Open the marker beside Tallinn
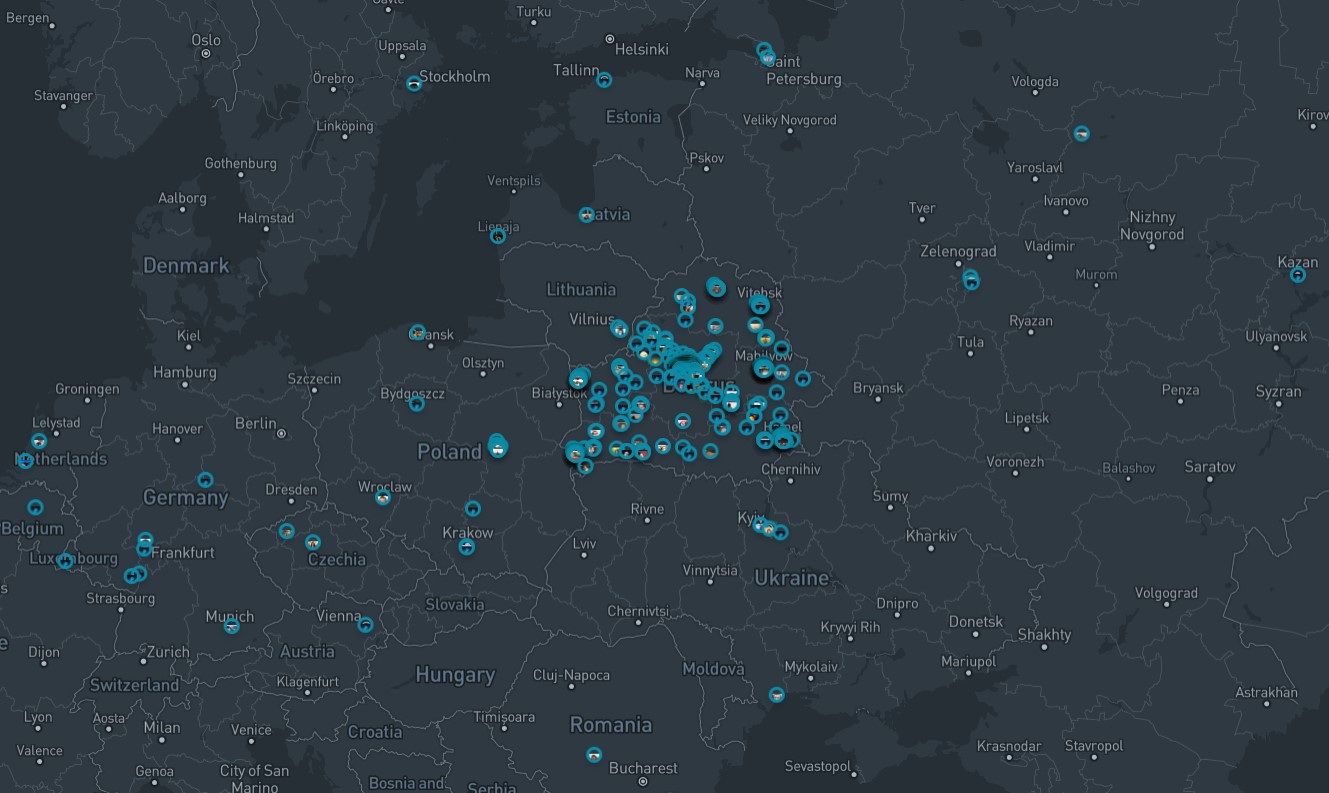This screenshot has width=1329, height=793. point(604,79)
